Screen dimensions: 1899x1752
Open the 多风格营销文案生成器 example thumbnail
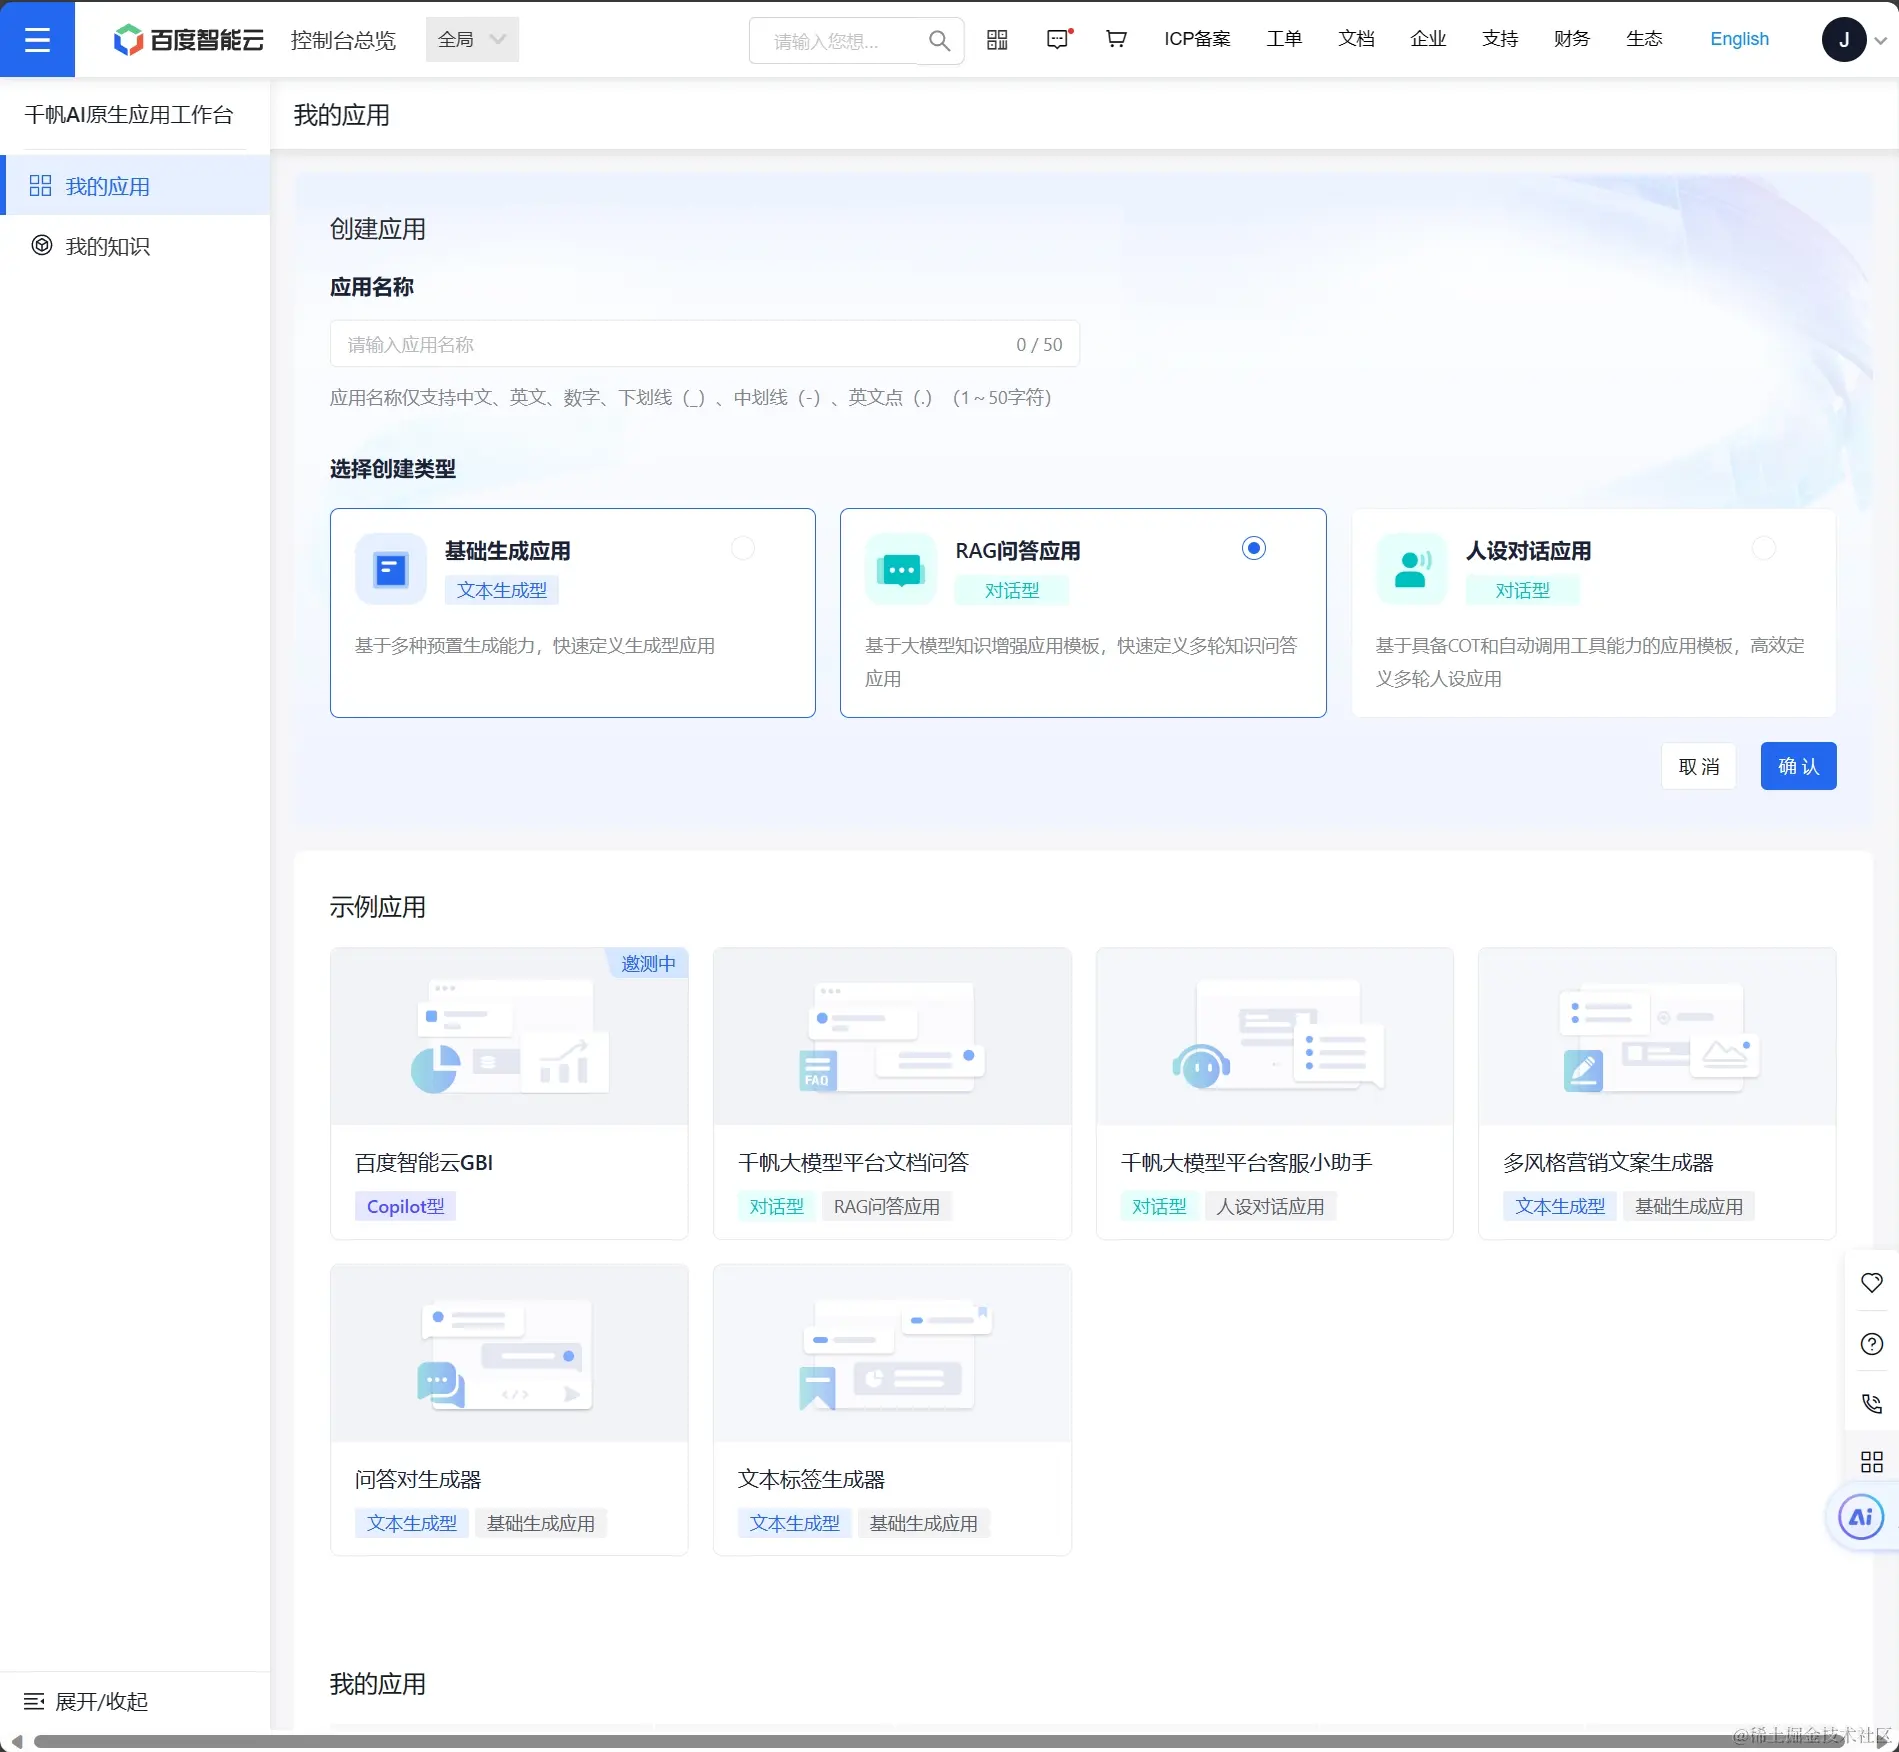[x=1657, y=1036]
